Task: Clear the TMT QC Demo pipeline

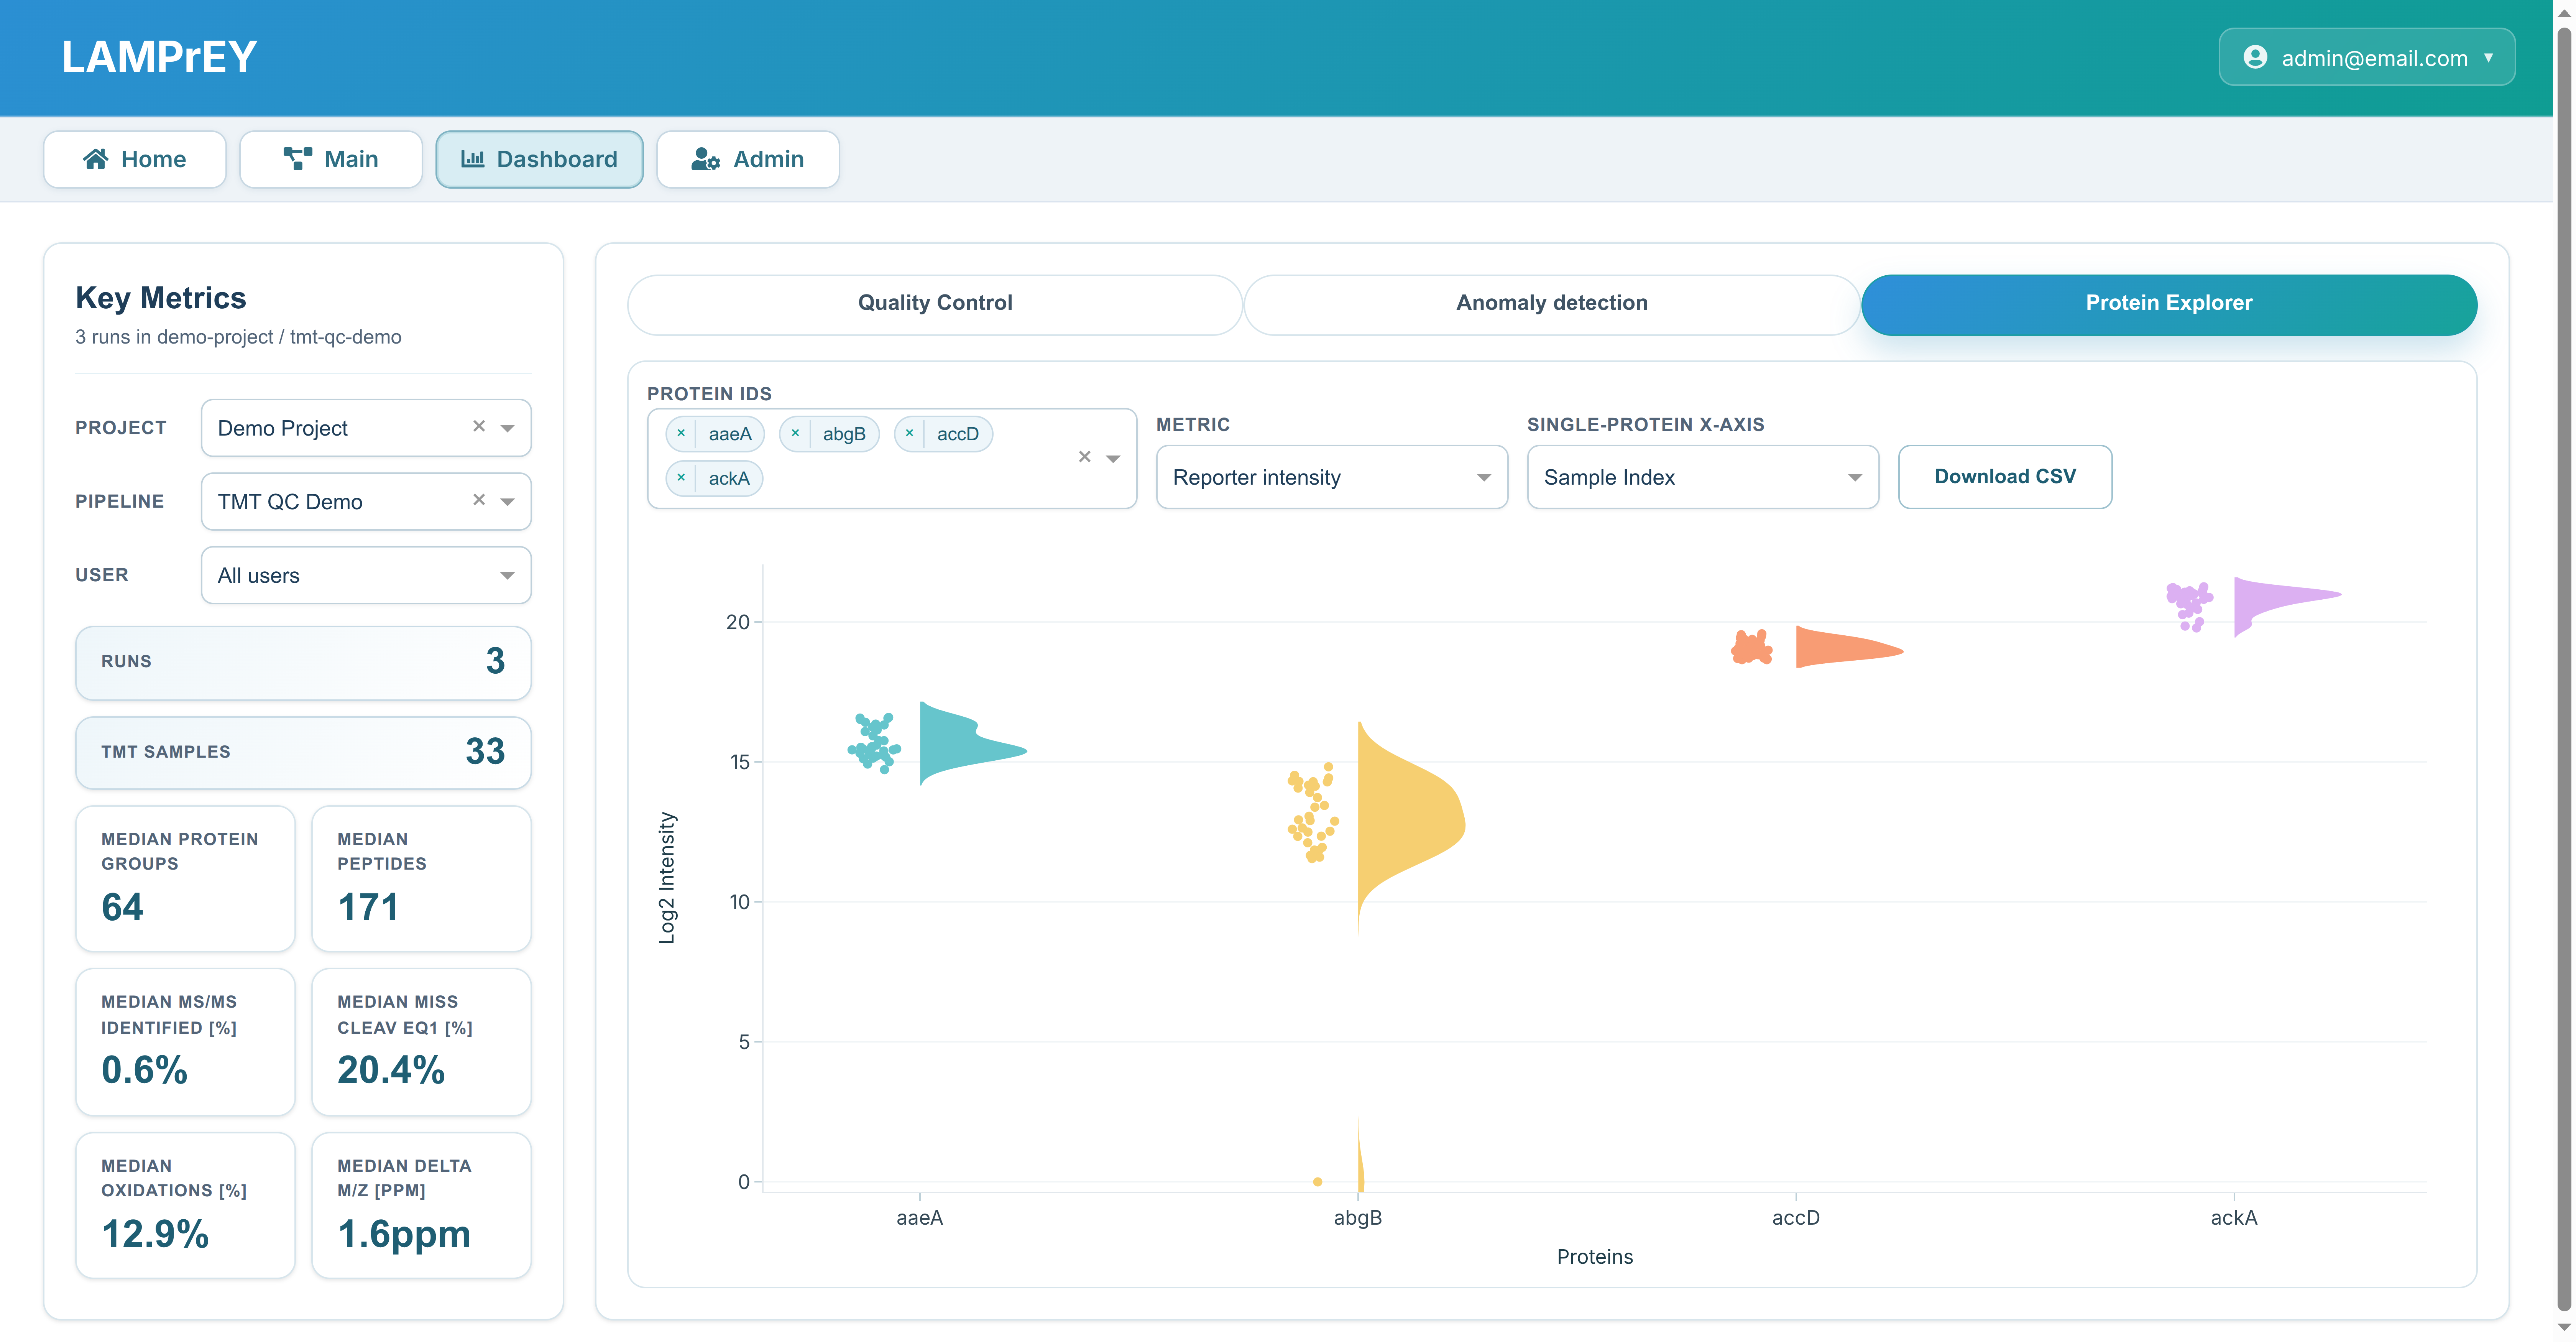Action: pyautogui.click(x=479, y=500)
